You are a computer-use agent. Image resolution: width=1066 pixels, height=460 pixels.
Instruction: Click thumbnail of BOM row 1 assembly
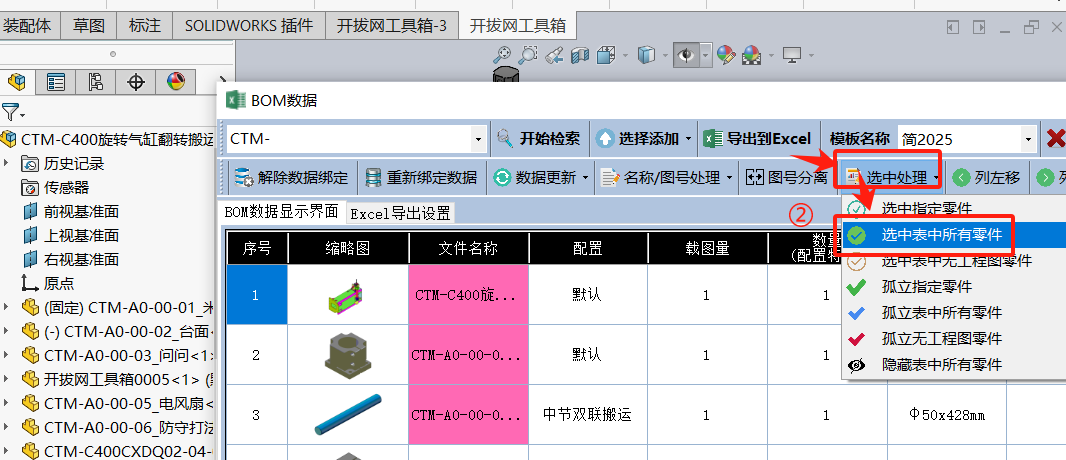(x=348, y=294)
